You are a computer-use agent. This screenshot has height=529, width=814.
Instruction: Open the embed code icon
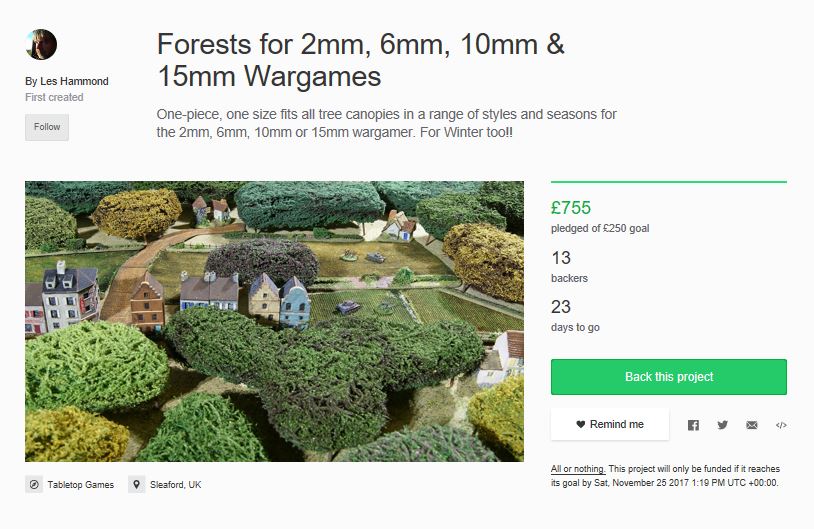click(781, 425)
